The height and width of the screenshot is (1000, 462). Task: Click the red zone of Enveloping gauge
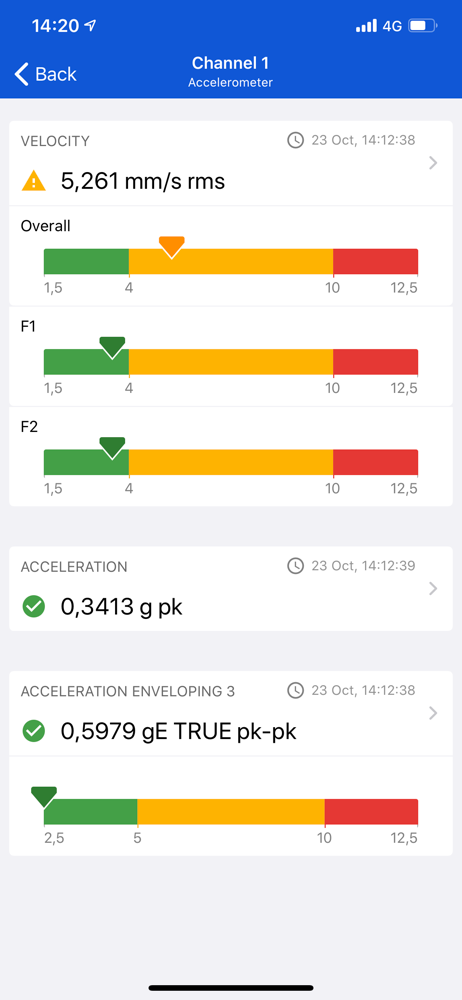point(371,811)
